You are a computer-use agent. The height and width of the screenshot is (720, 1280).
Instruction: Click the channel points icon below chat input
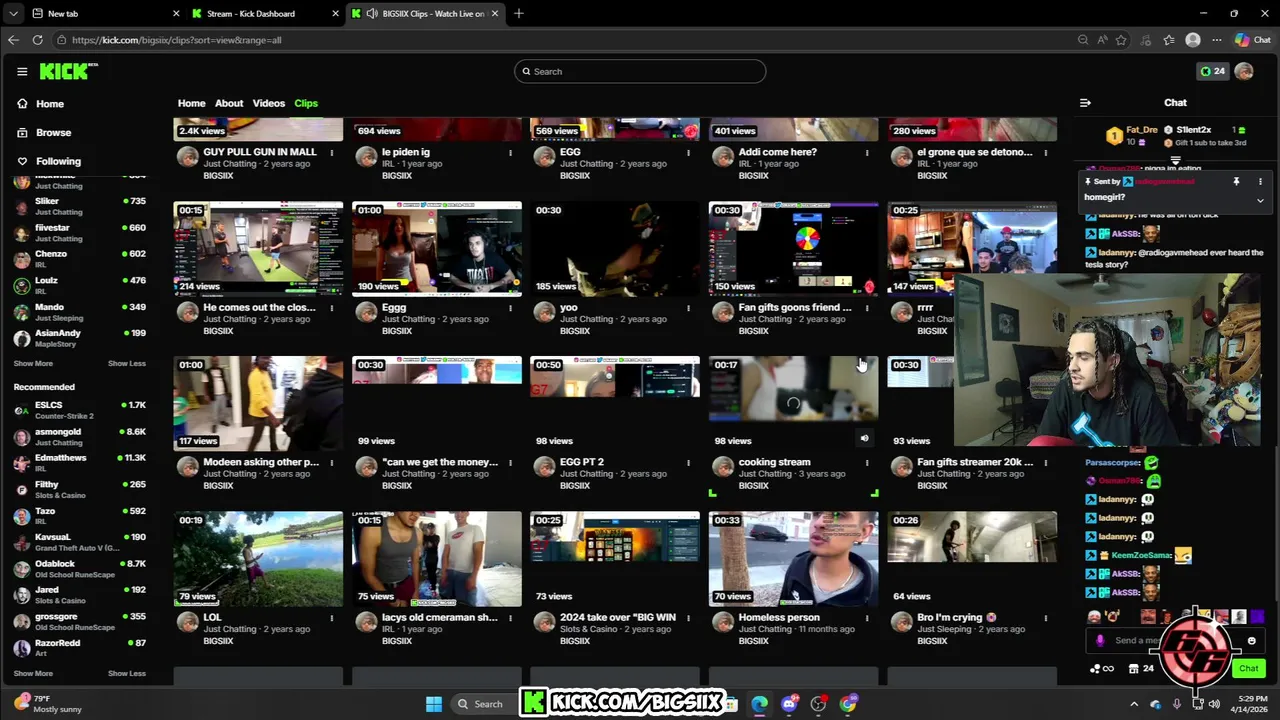point(1101,669)
